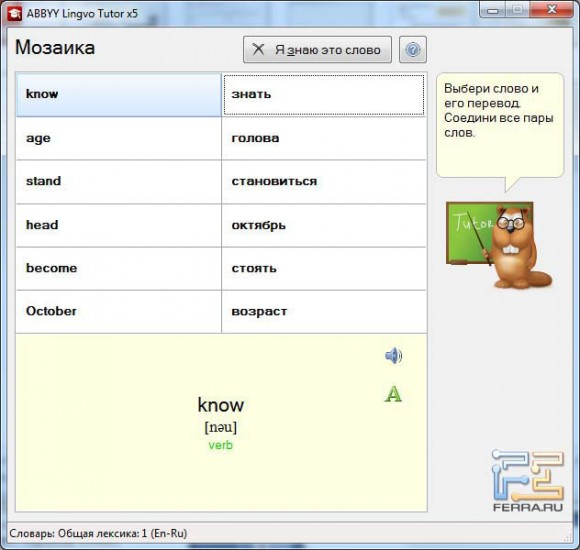
Task: Choose the translation 'октябрь'
Action: coord(324,225)
